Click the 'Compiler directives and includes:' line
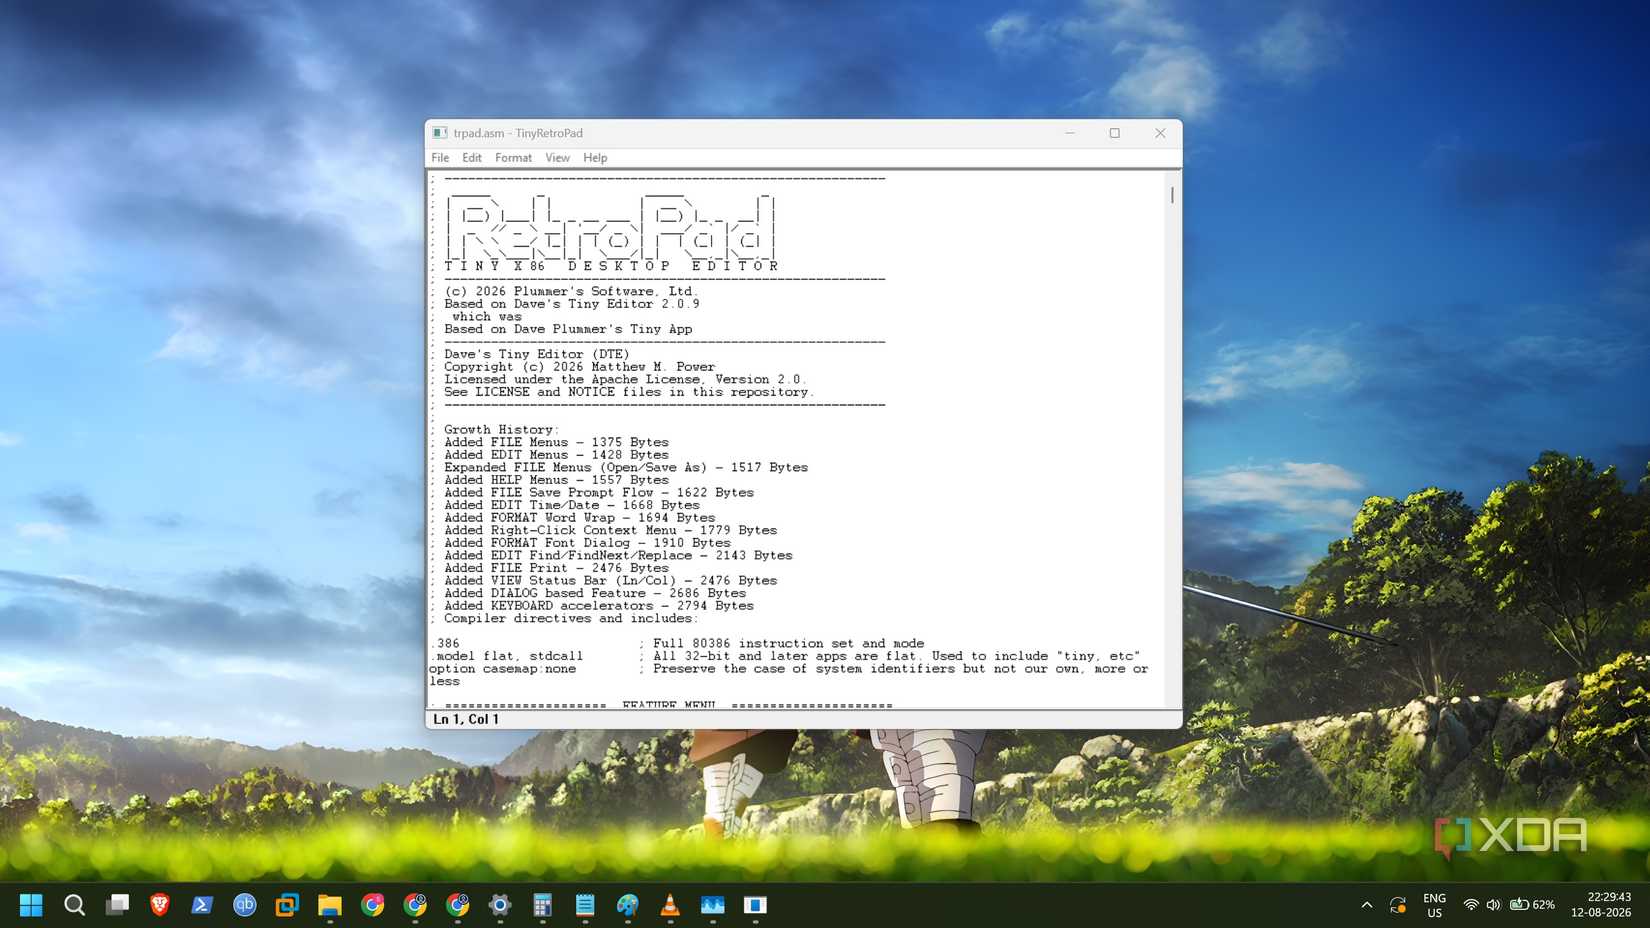This screenshot has height=928, width=1650. click(x=569, y=619)
